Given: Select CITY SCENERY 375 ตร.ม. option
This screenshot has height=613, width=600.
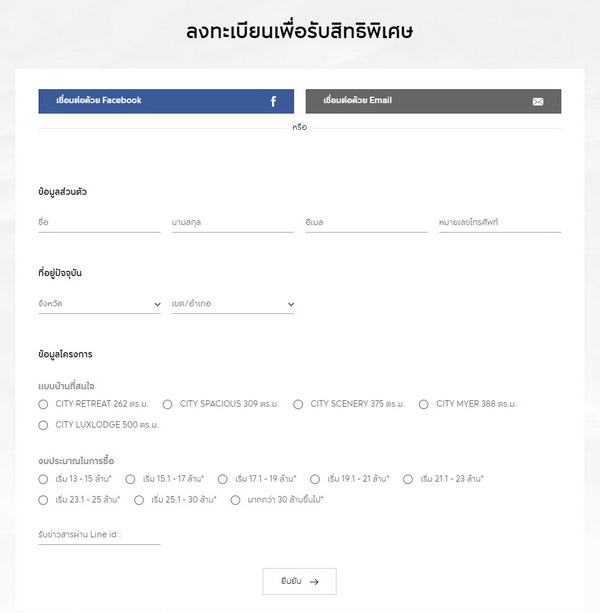Looking at the screenshot, I should click(x=298, y=404).
